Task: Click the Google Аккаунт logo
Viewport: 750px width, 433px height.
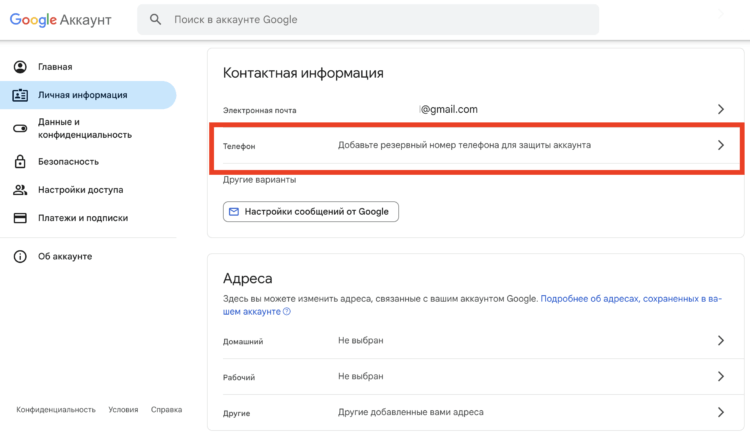Action: 60,20
